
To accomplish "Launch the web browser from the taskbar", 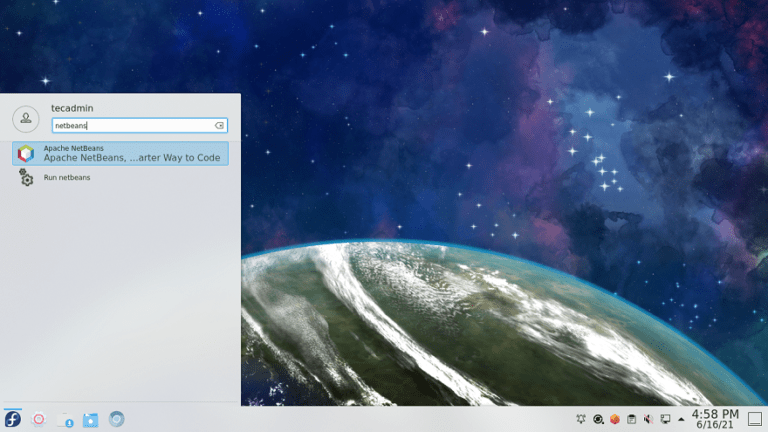I will coord(117,419).
